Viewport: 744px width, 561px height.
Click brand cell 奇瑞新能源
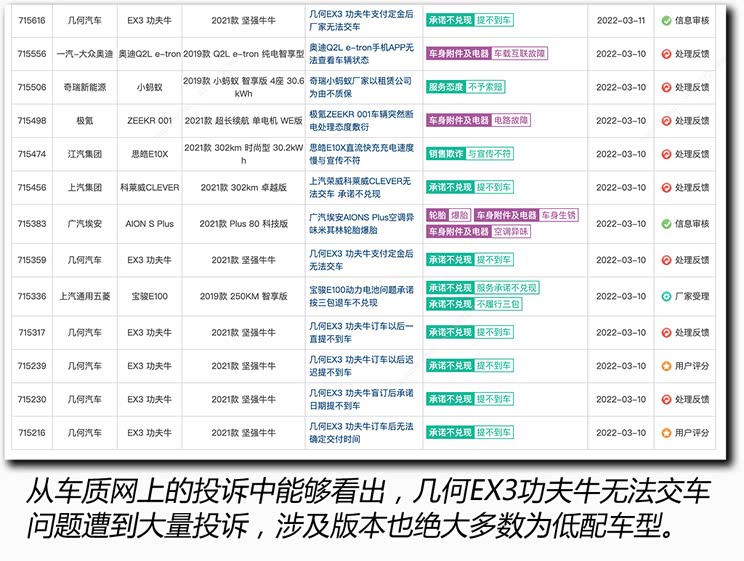pyautogui.click(x=85, y=87)
